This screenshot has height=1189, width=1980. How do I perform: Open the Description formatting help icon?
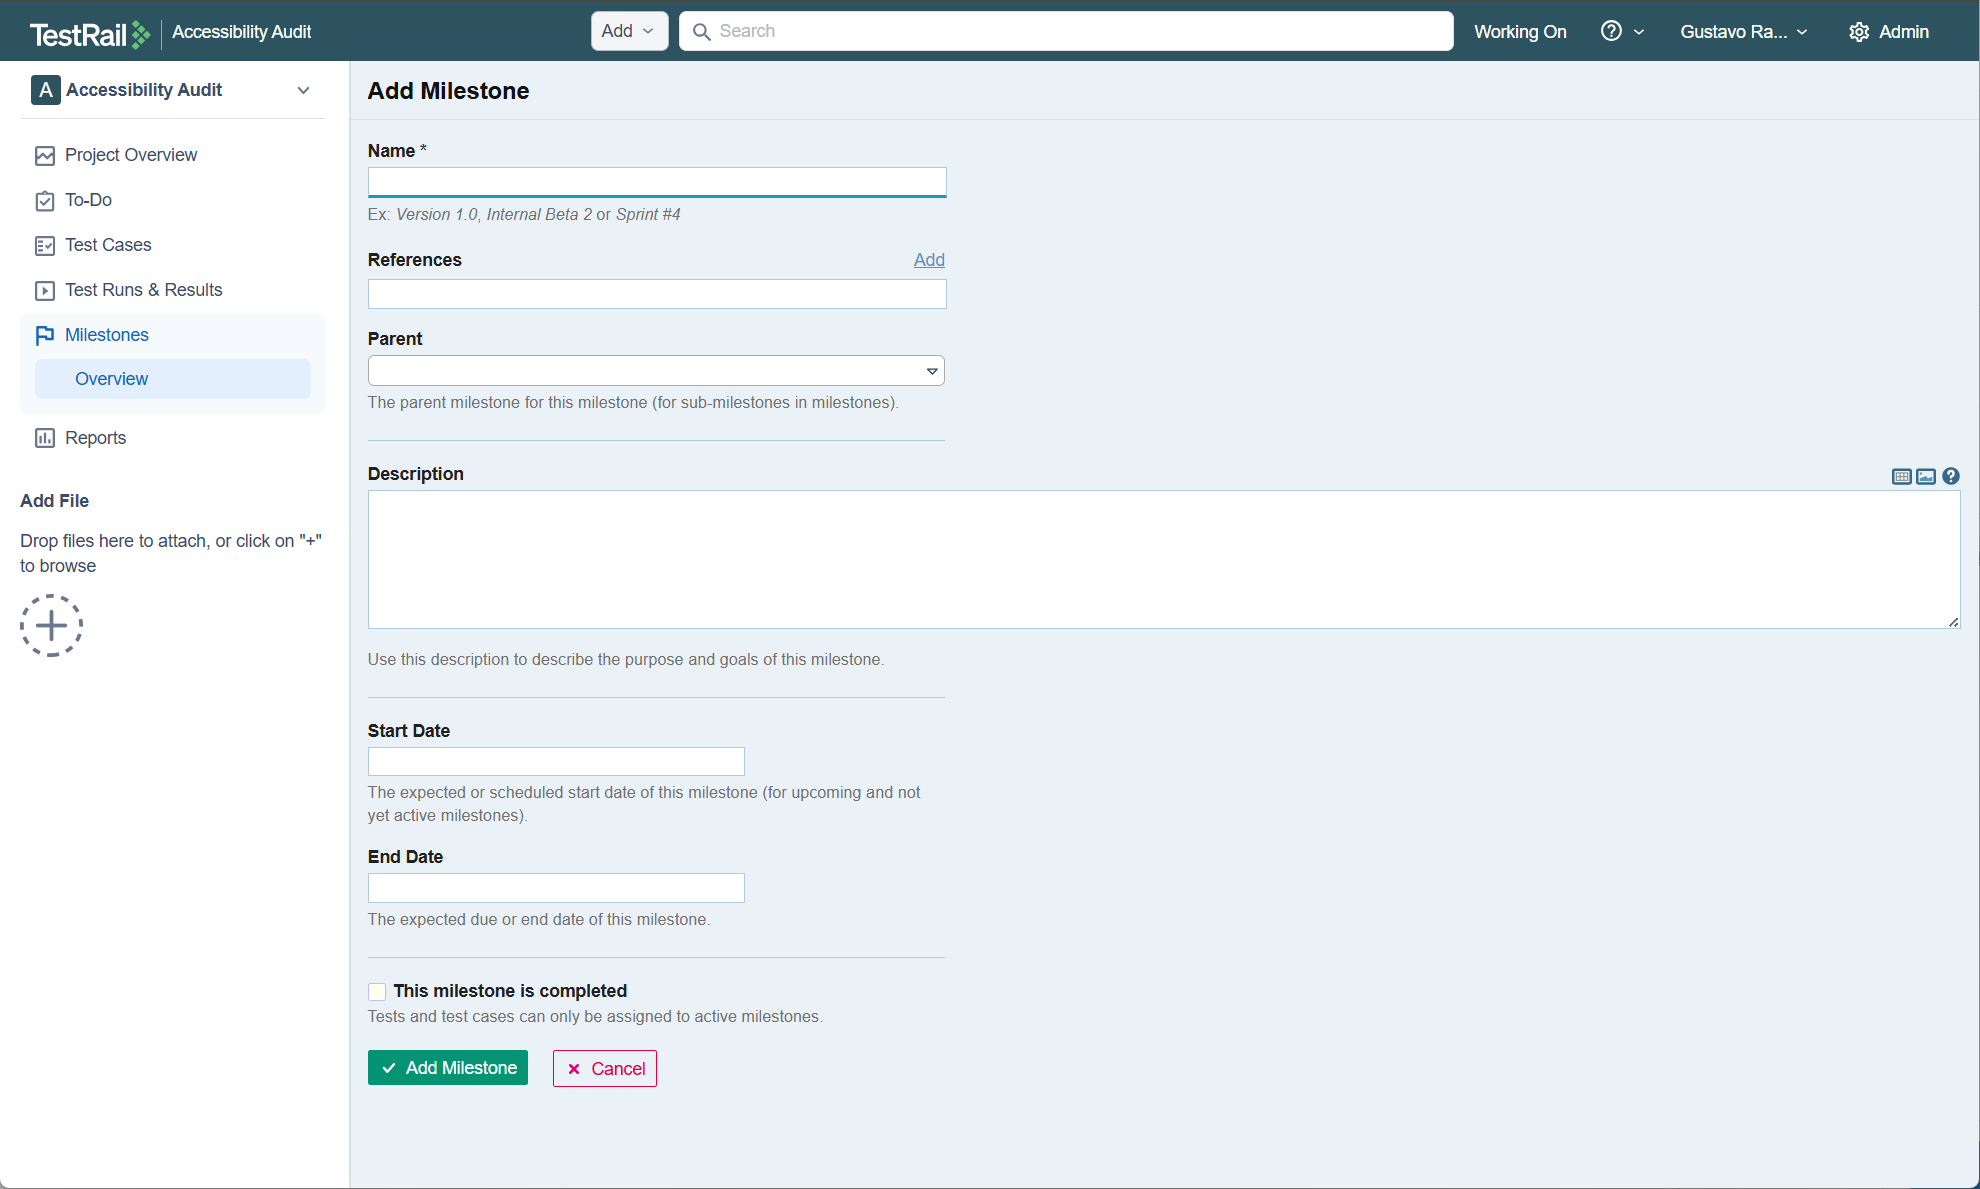coord(1950,477)
